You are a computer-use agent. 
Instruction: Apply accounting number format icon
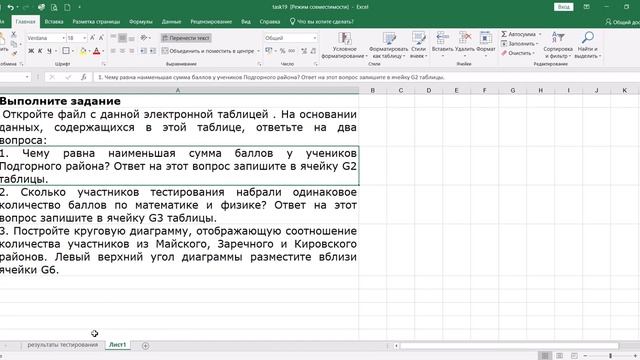269,51
